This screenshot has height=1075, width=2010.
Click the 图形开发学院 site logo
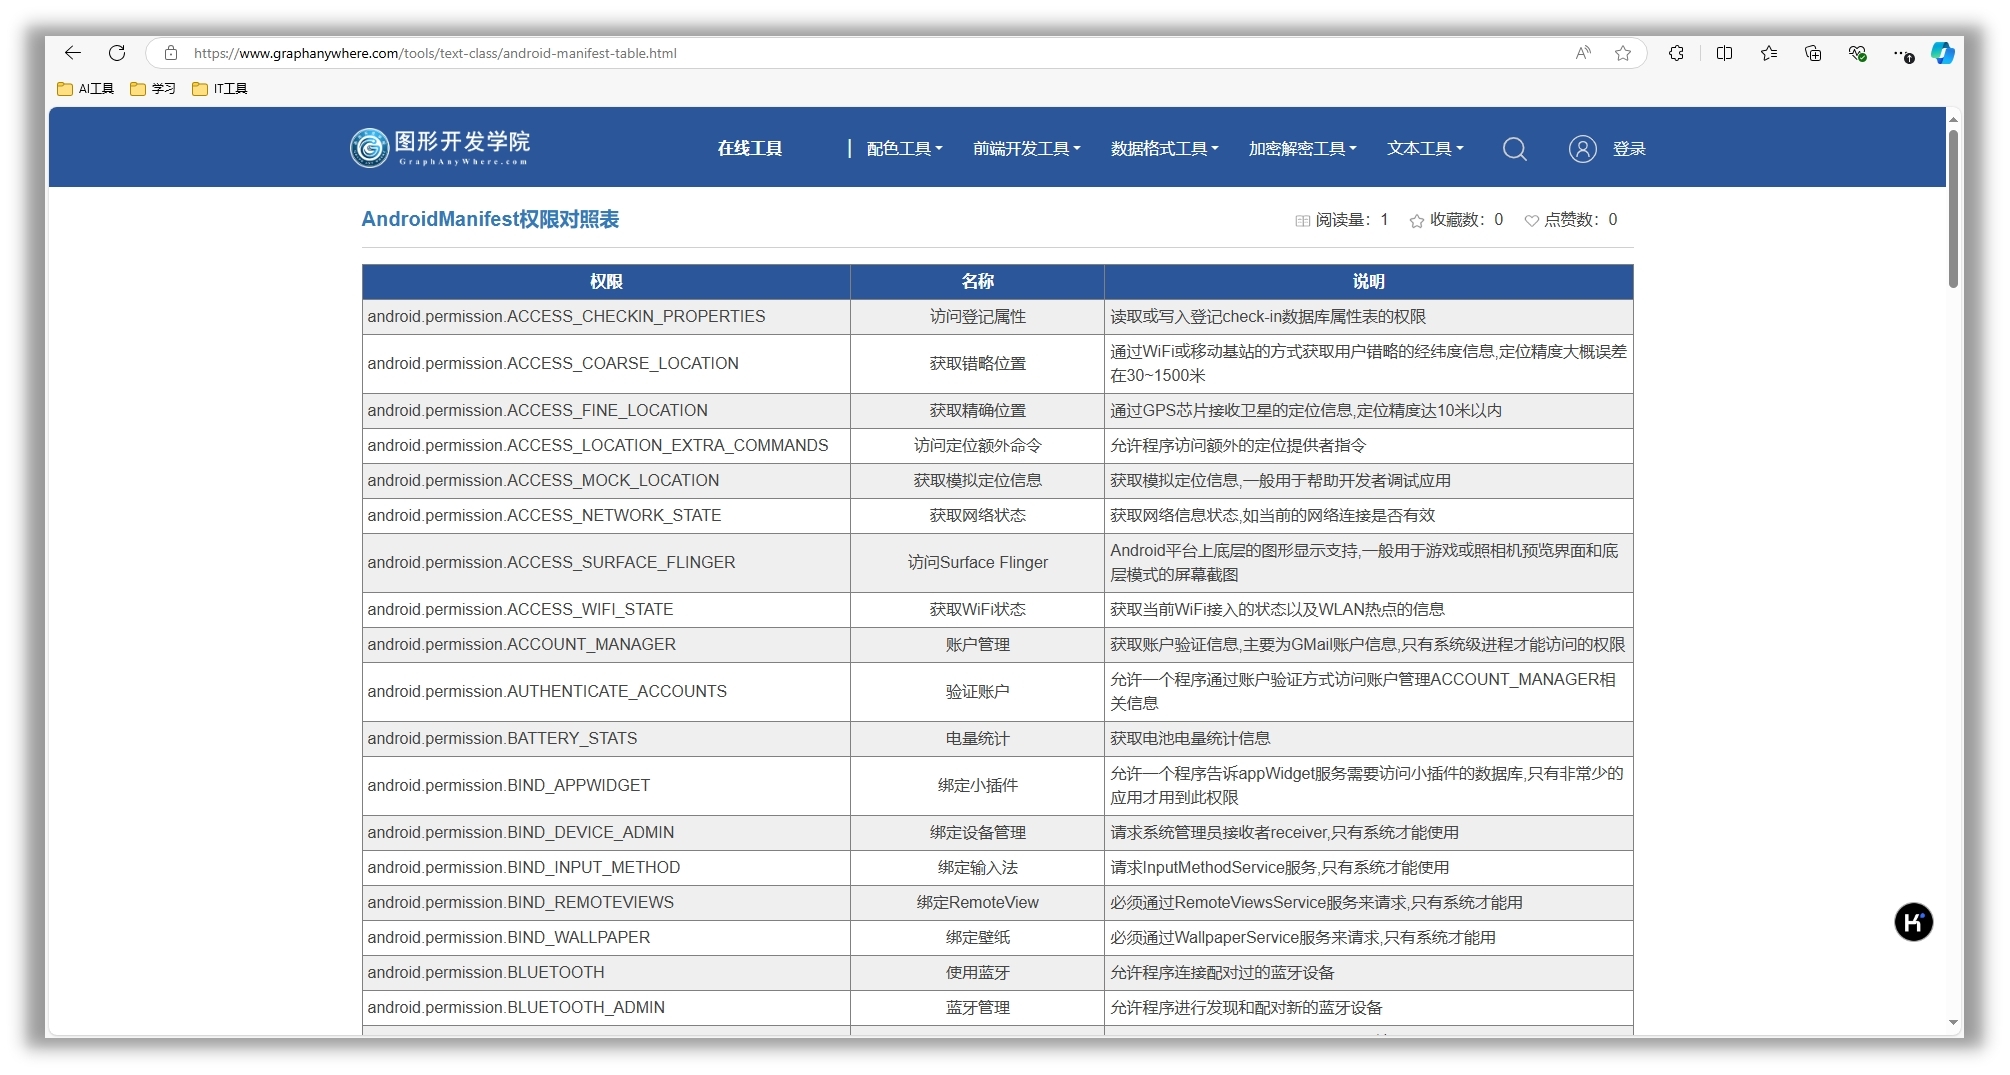tap(440, 148)
